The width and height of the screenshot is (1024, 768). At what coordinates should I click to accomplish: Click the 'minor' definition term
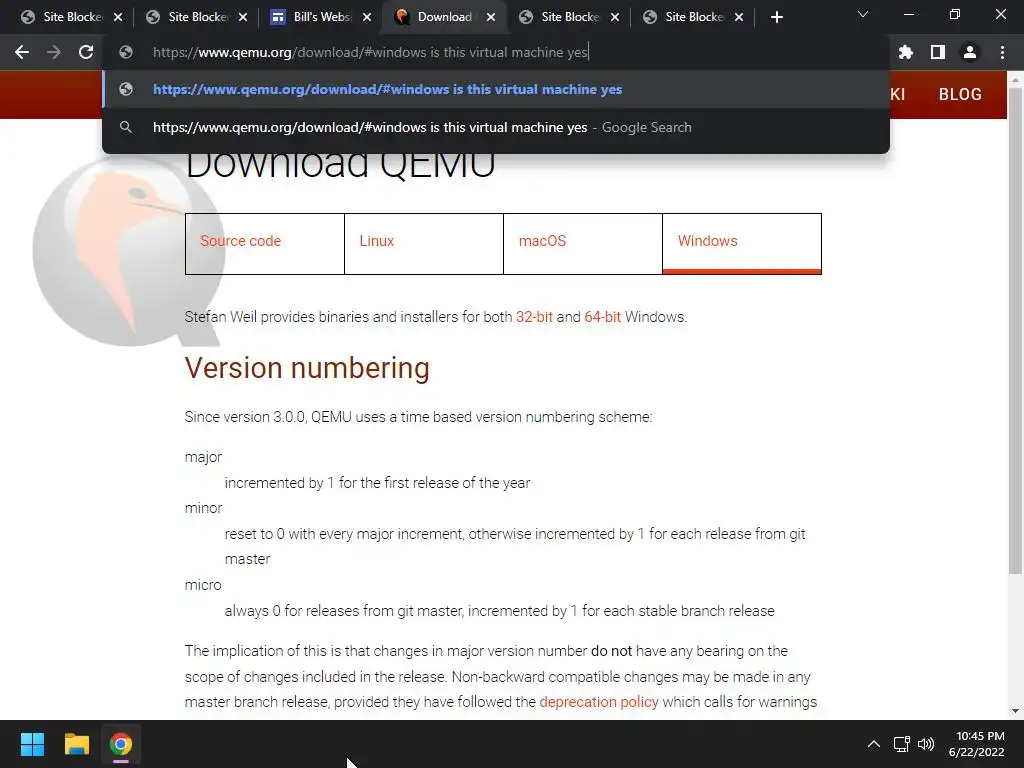coord(203,508)
